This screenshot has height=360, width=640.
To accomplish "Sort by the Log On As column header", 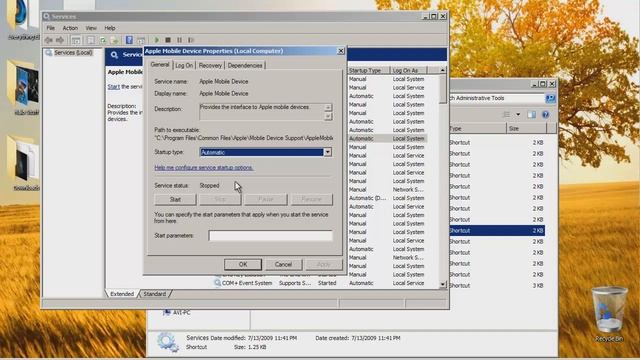I will (x=409, y=70).
